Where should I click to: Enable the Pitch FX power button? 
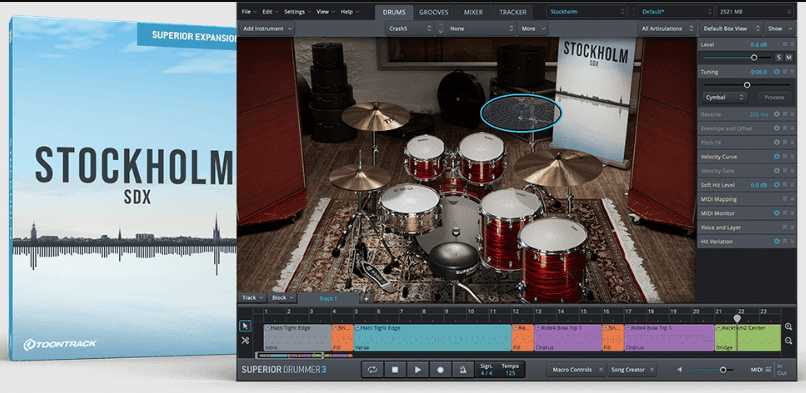click(777, 142)
